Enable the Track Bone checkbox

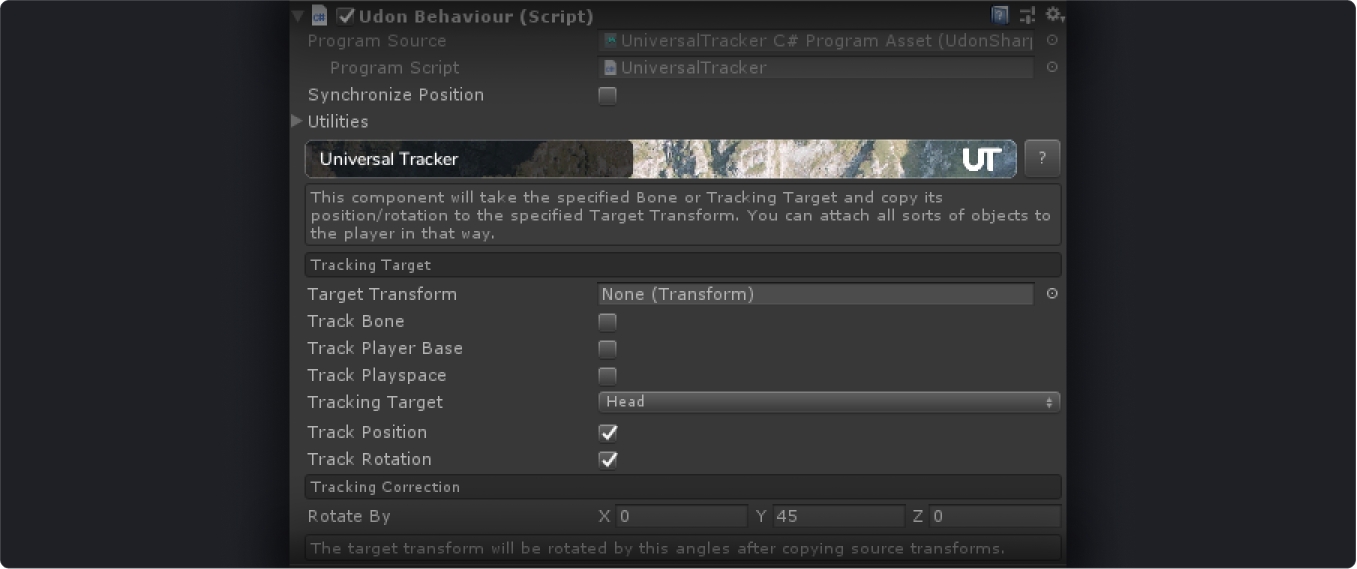(607, 322)
